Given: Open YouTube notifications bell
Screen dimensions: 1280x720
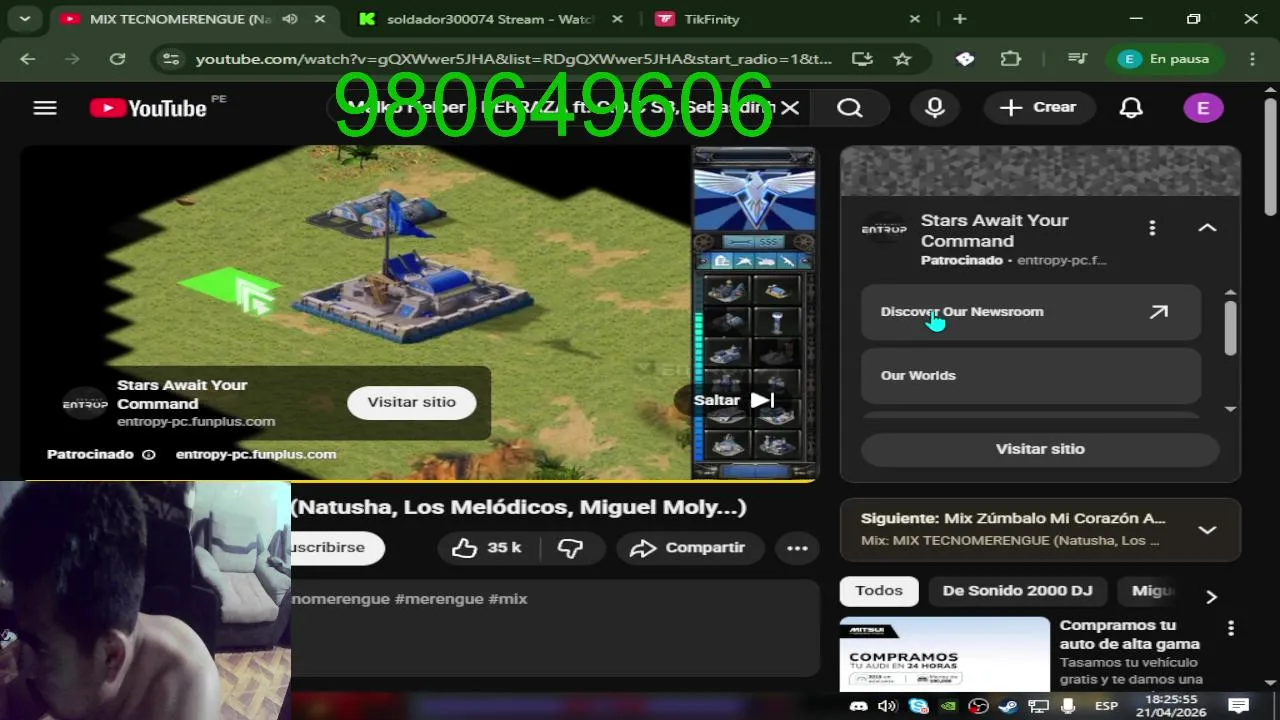Looking at the screenshot, I should [1131, 108].
